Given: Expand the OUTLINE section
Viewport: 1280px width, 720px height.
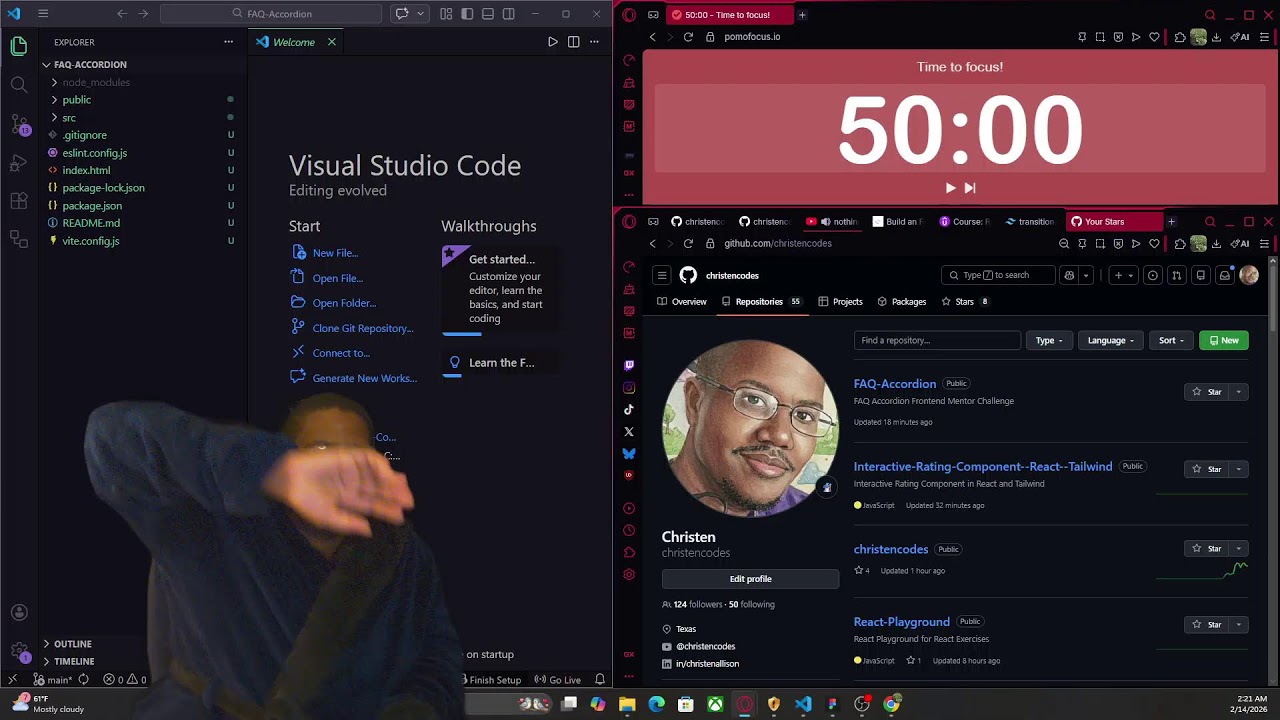Looking at the screenshot, I should tap(72, 644).
